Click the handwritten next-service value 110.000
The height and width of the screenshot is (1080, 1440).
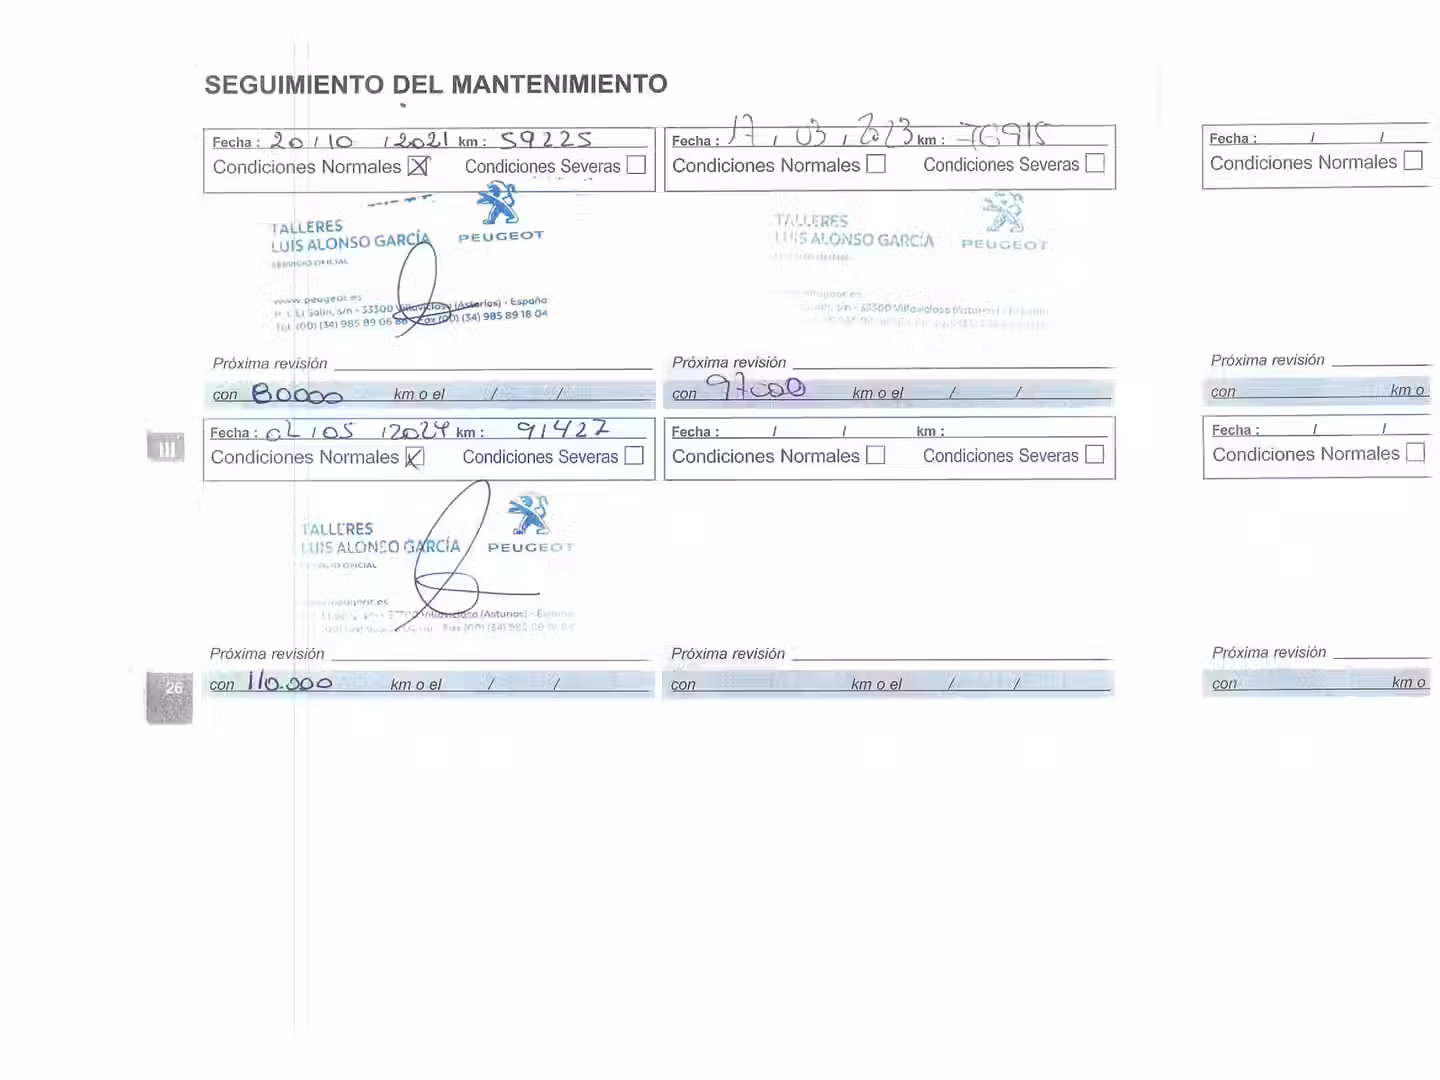[x=290, y=682]
